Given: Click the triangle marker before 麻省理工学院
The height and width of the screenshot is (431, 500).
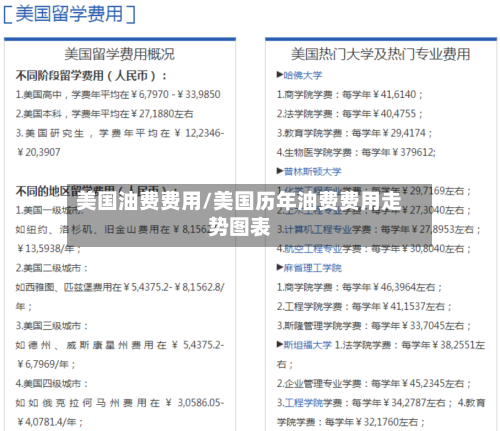Looking at the screenshot, I should (x=280, y=267).
